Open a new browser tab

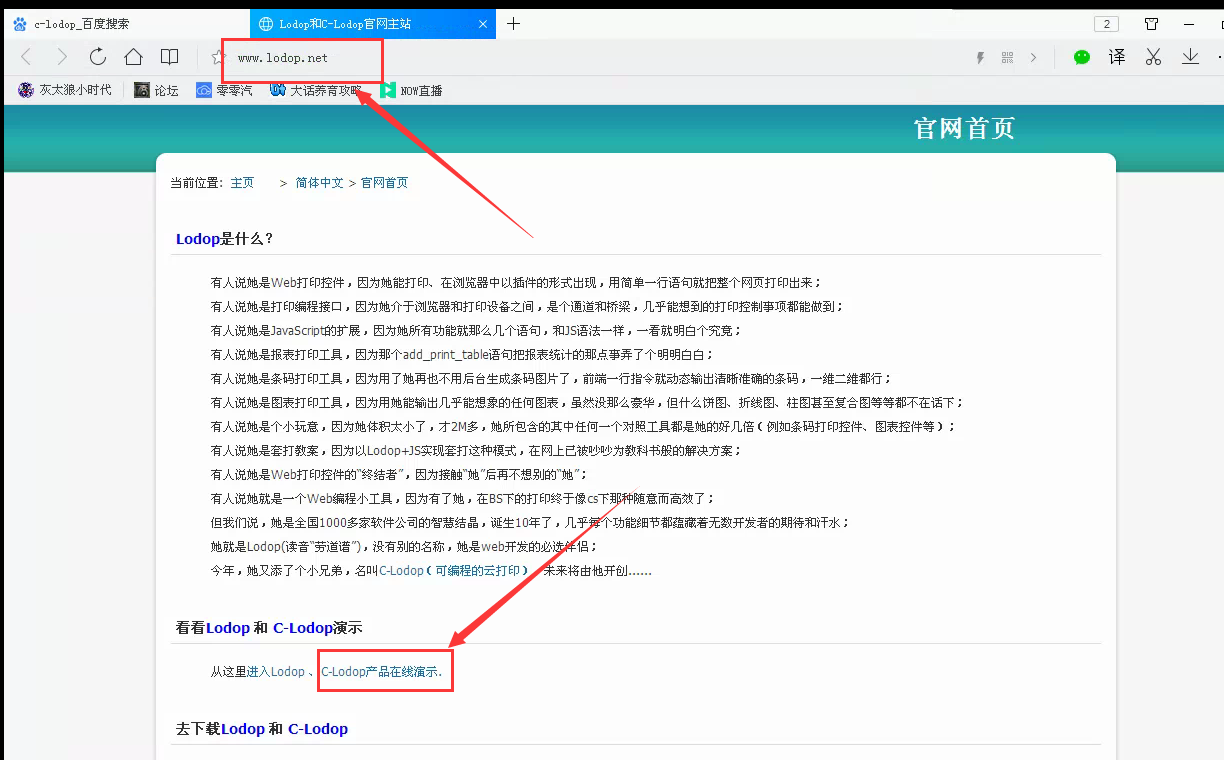coord(513,23)
